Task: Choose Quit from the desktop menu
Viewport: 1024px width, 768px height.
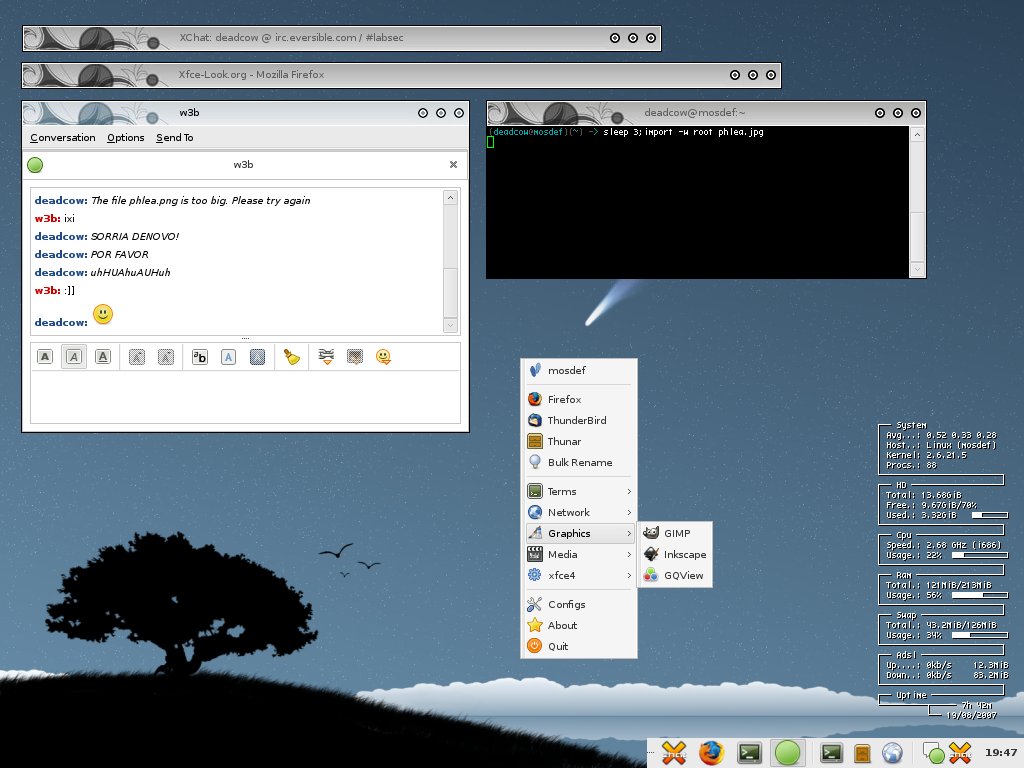Action: 579,646
